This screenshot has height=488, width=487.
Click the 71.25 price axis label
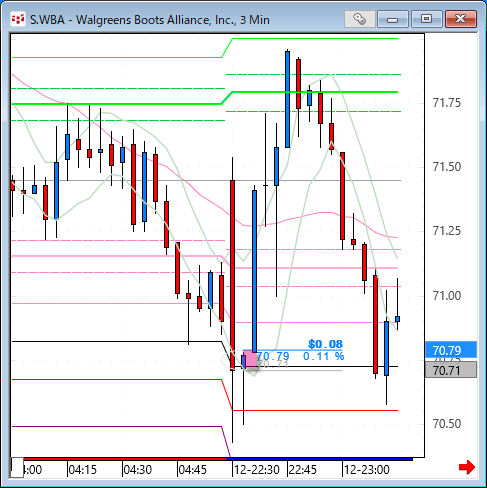pyautogui.click(x=447, y=231)
